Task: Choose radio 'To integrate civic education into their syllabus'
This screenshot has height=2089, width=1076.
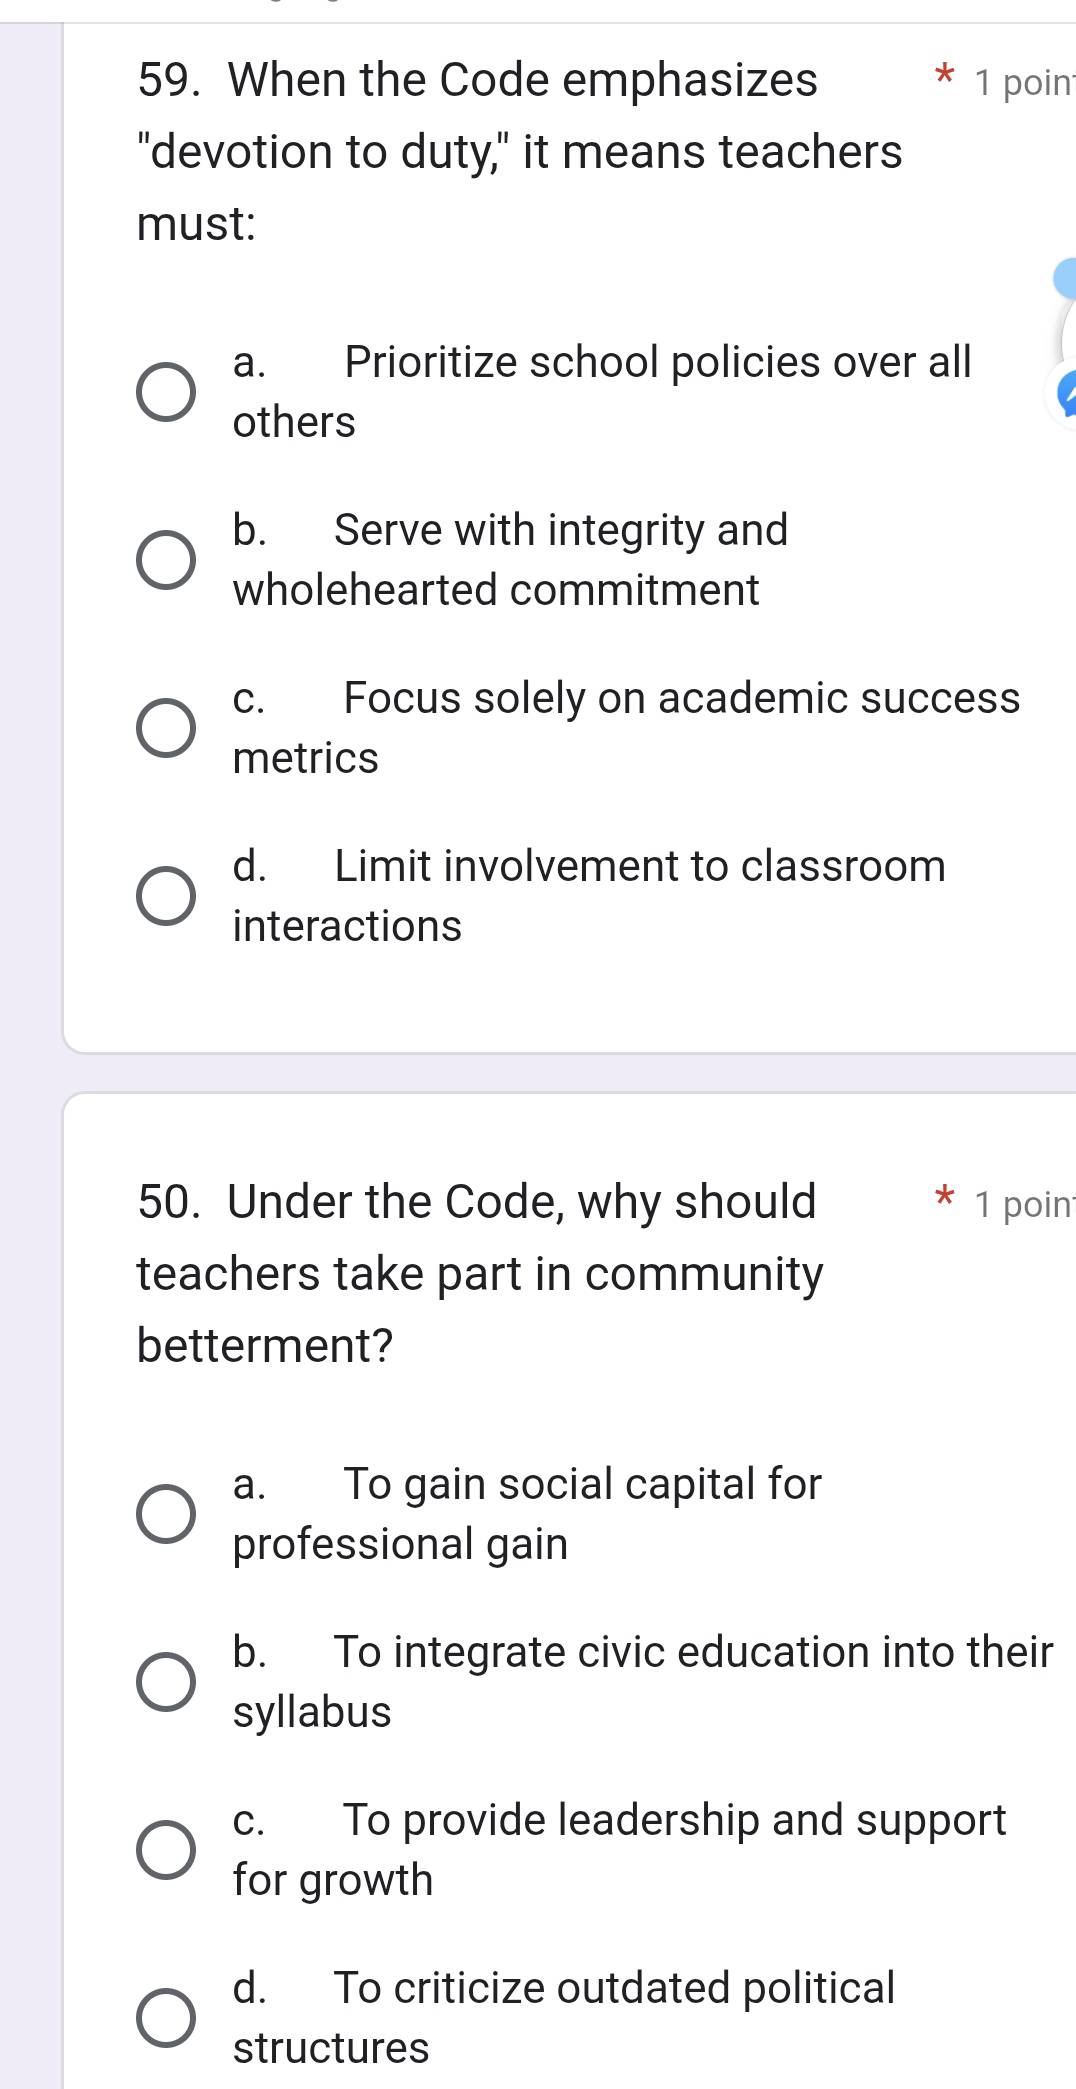Action: (166, 1682)
